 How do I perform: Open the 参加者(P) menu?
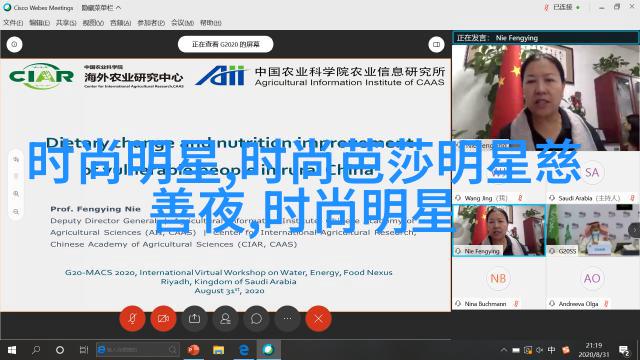point(151,23)
